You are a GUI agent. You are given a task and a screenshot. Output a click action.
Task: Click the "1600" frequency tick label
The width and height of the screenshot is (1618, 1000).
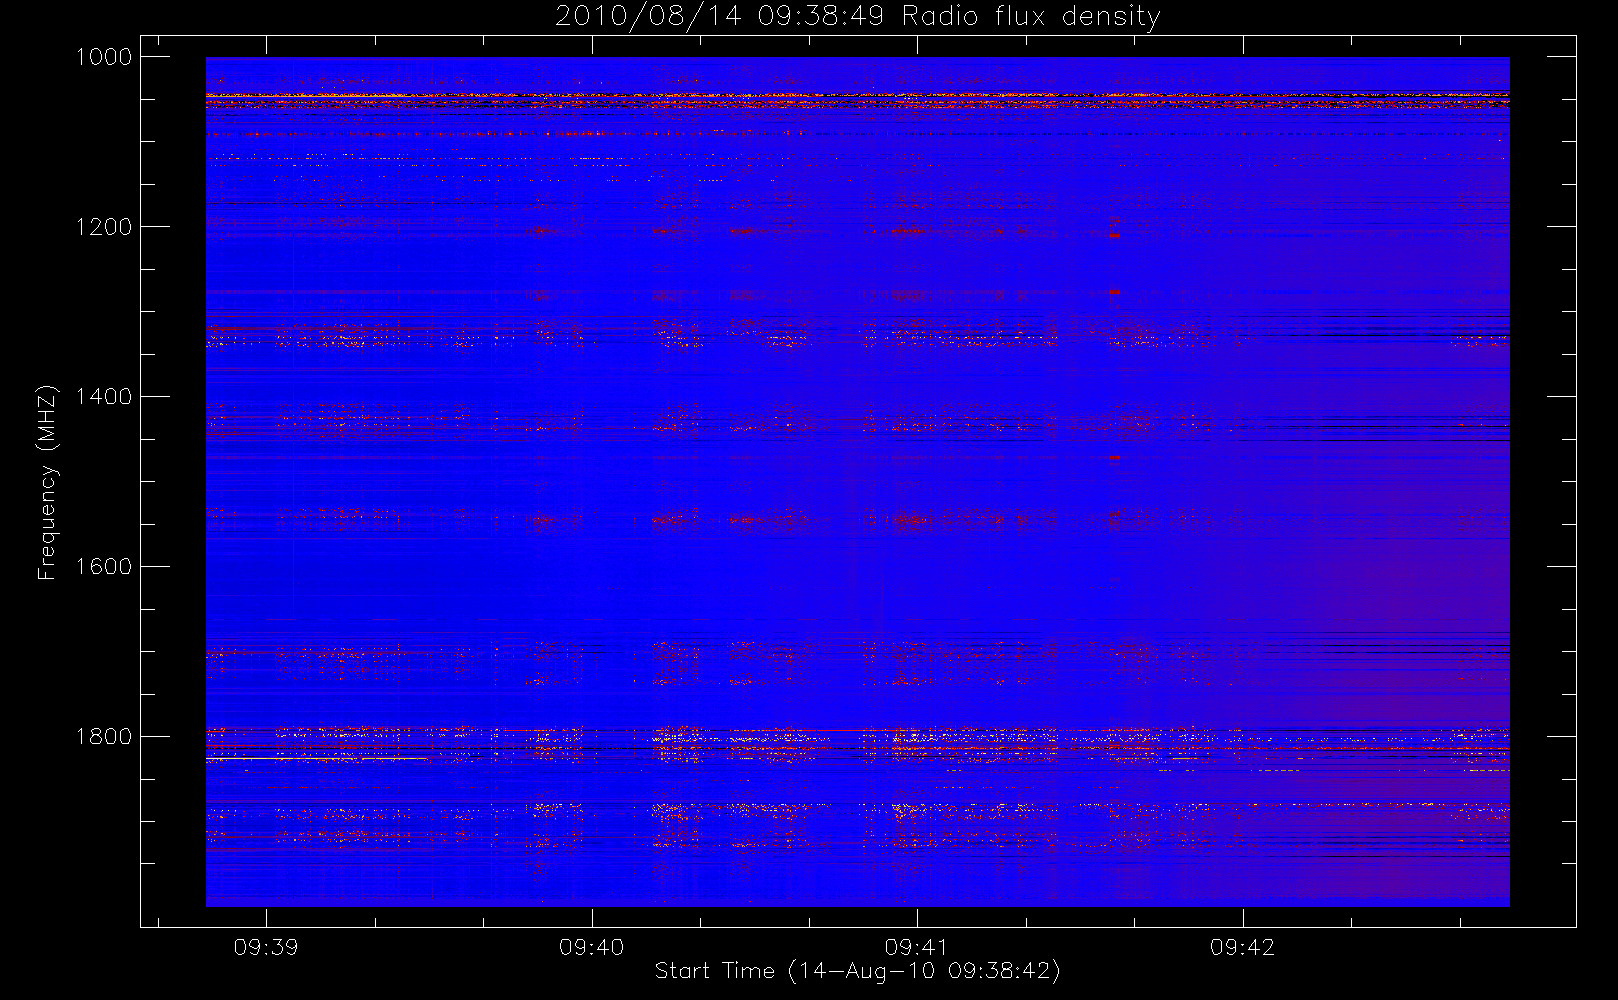coord(104,567)
